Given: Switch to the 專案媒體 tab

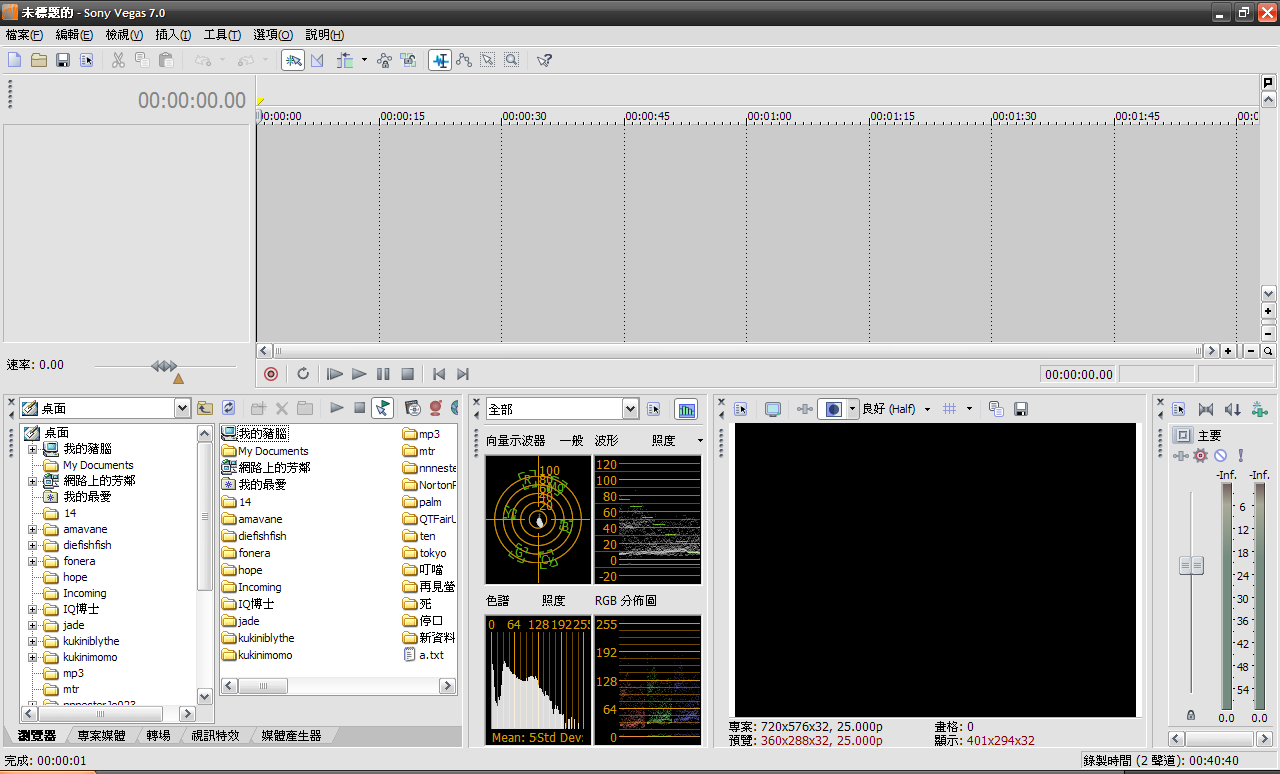Looking at the screenshot, I should (x=101, y=735).
